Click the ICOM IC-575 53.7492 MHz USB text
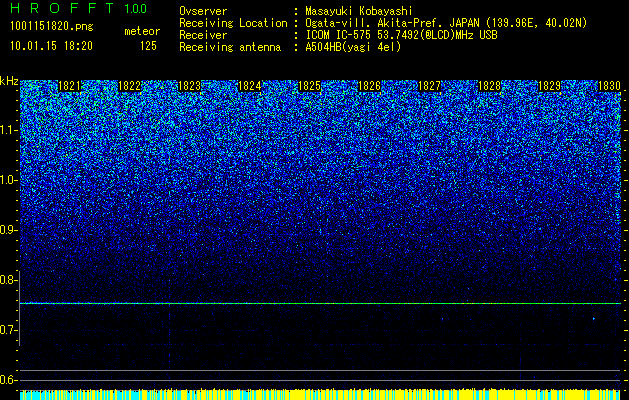 [x=401, y=35]
